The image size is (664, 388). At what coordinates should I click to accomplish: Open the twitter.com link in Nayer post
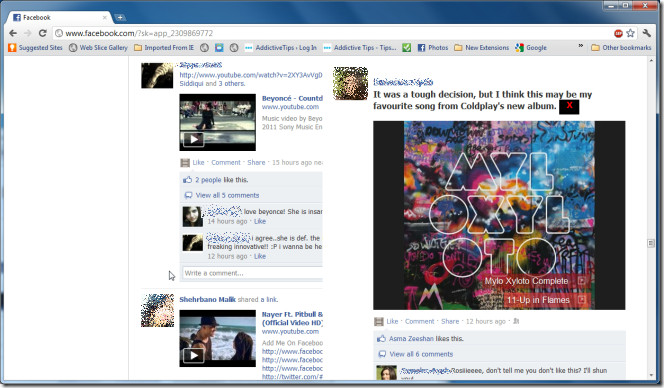(x=292, y=377)
